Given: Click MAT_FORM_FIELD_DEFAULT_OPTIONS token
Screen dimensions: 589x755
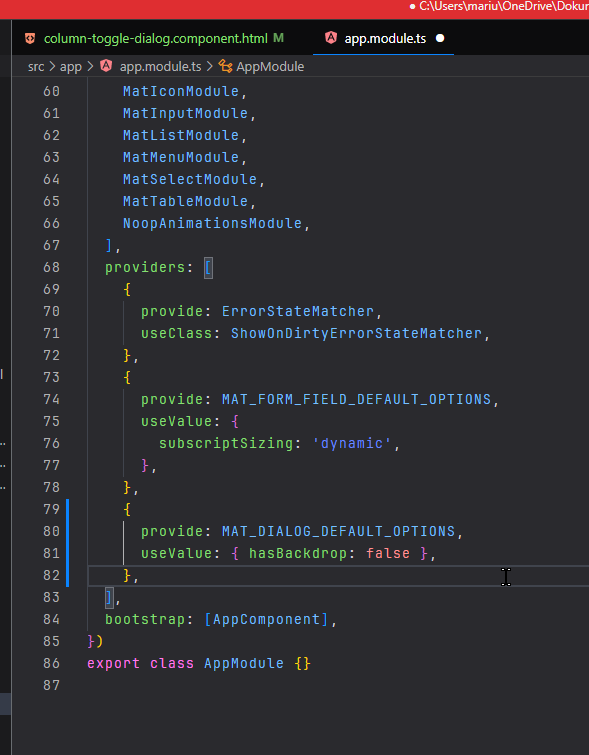Looking at the screenshot, I should click(356, 399).
